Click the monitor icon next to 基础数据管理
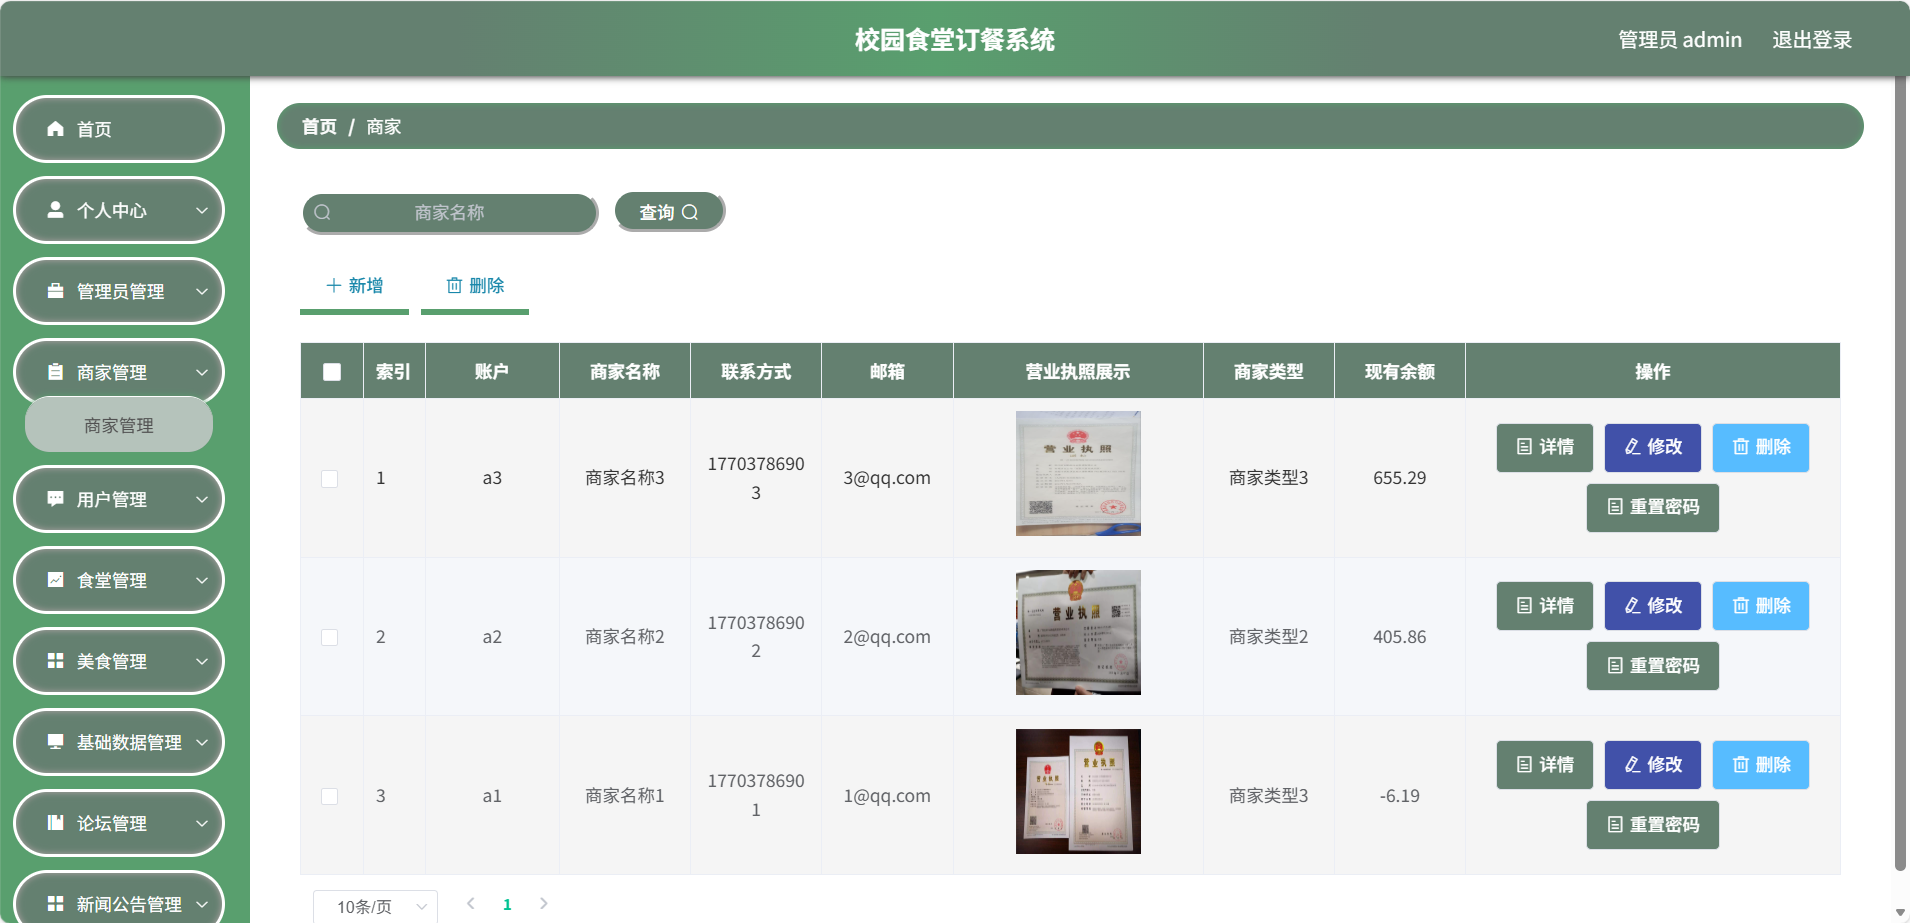1910x923 pixels. point(56,742)
